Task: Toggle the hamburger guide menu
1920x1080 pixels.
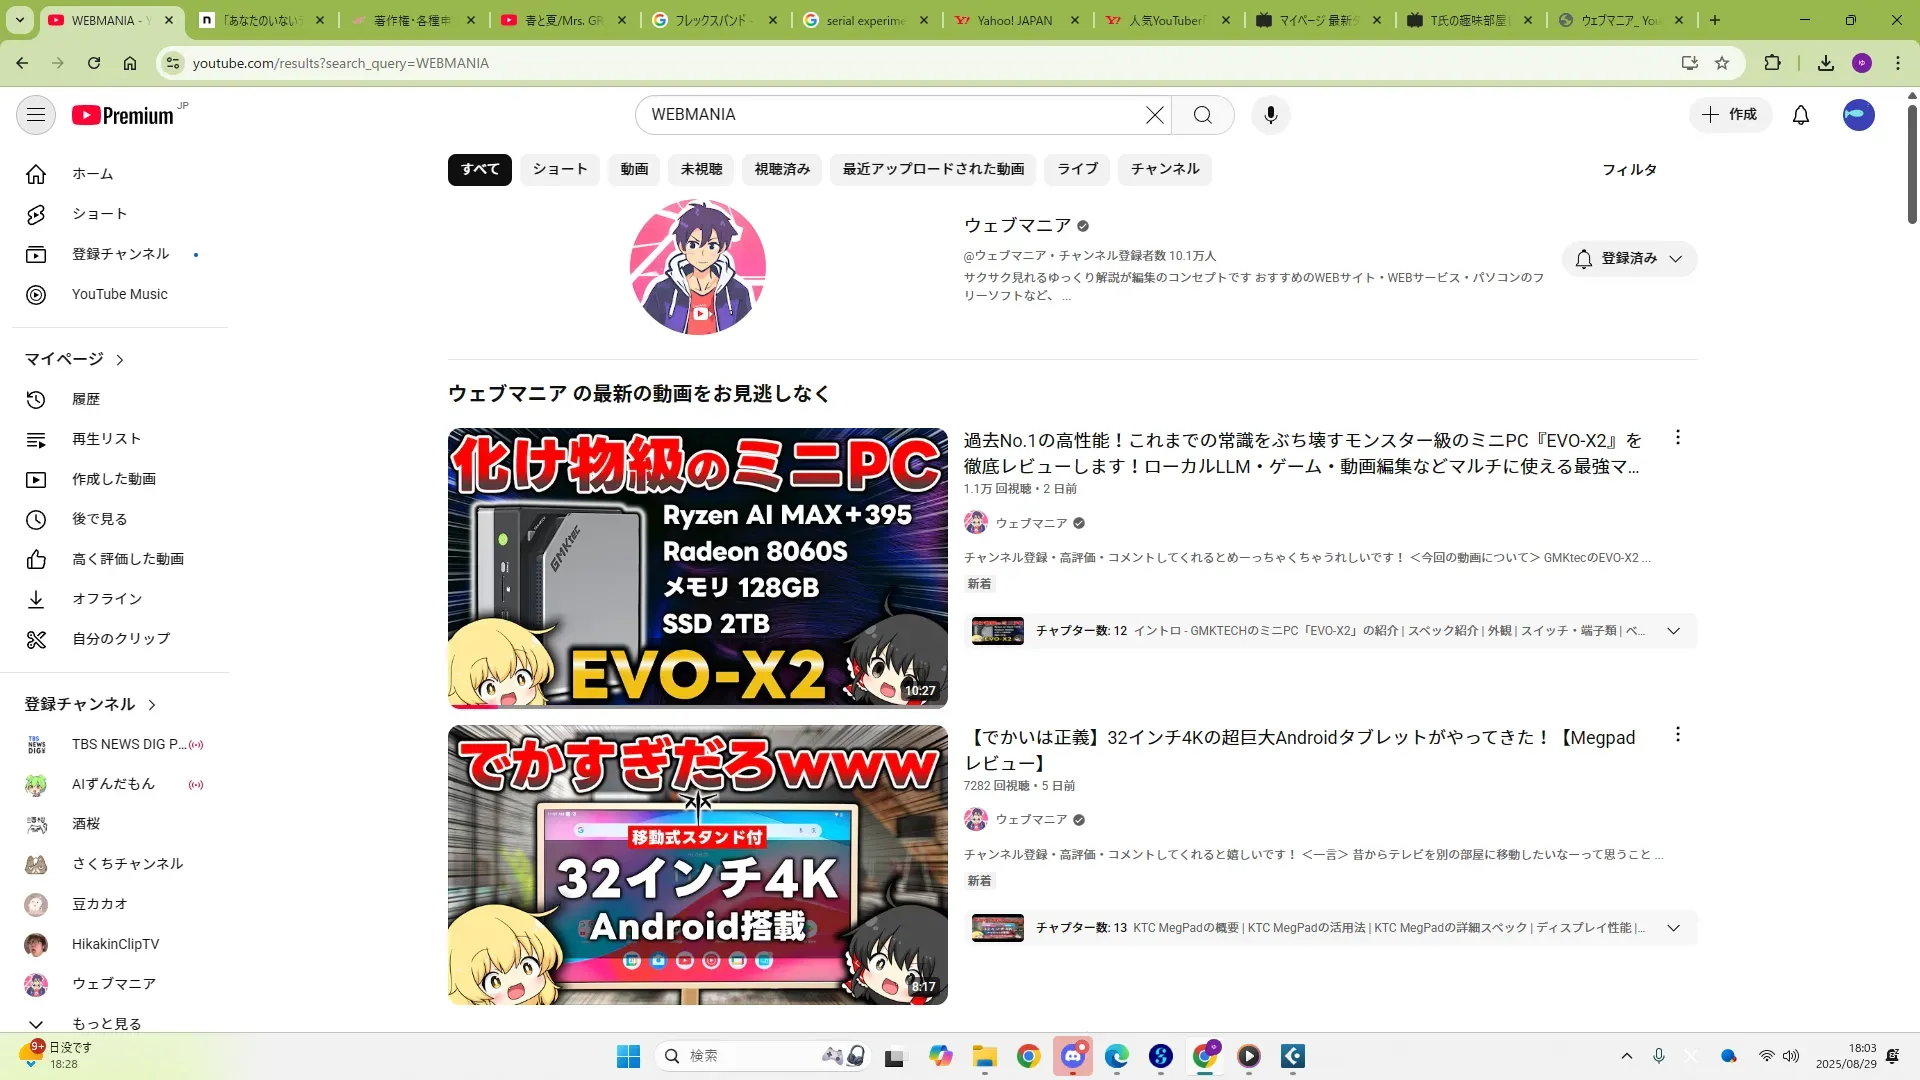Action: [36, 115]
